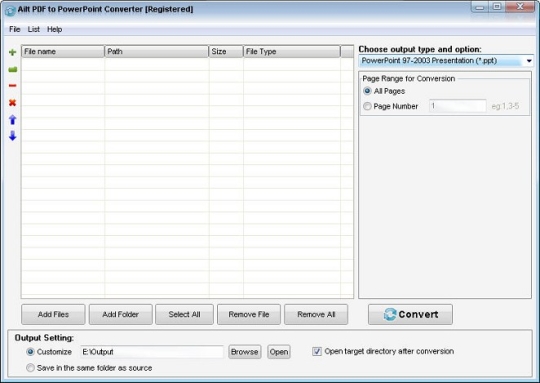Click the Add Folder button
Image resolution: width=540 pixels, height=383 pixels.
[121, 314]
